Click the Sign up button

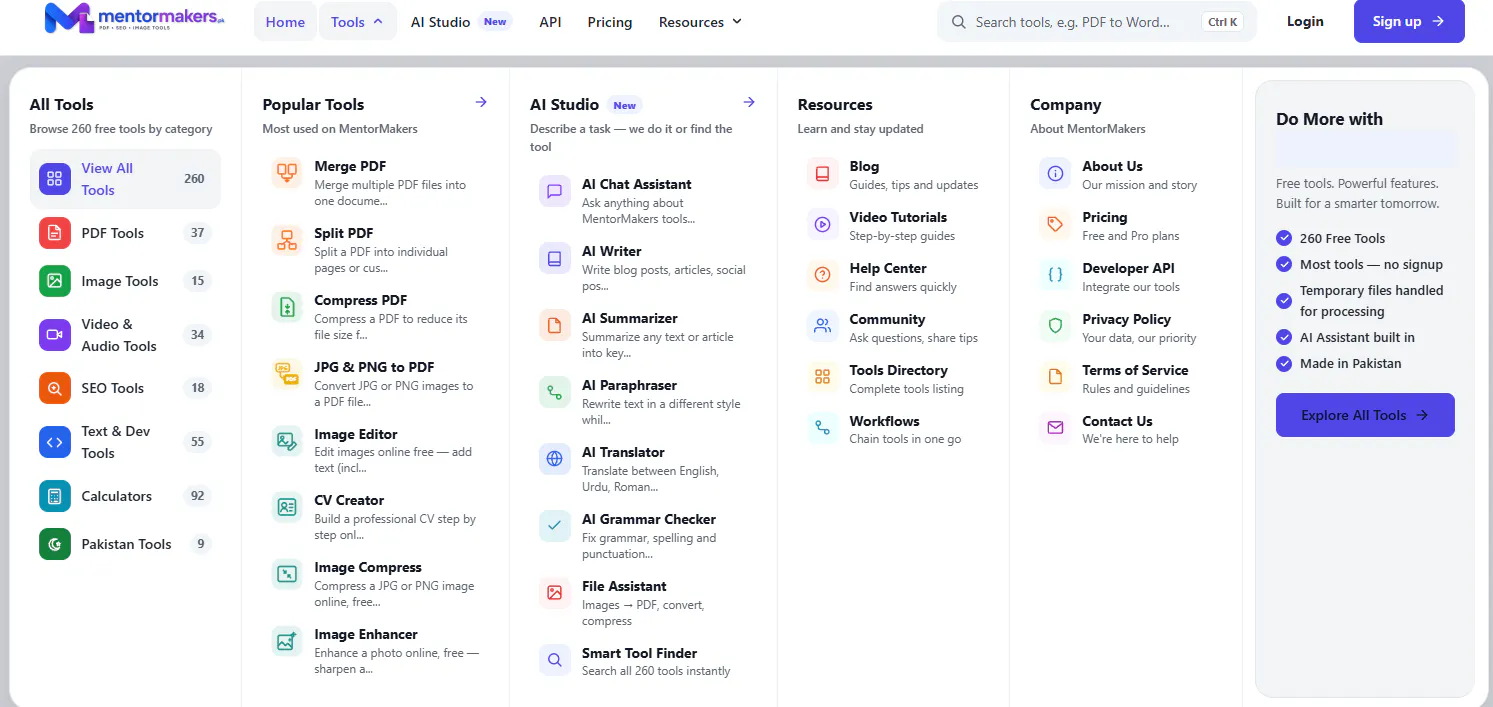[1409, 21]
